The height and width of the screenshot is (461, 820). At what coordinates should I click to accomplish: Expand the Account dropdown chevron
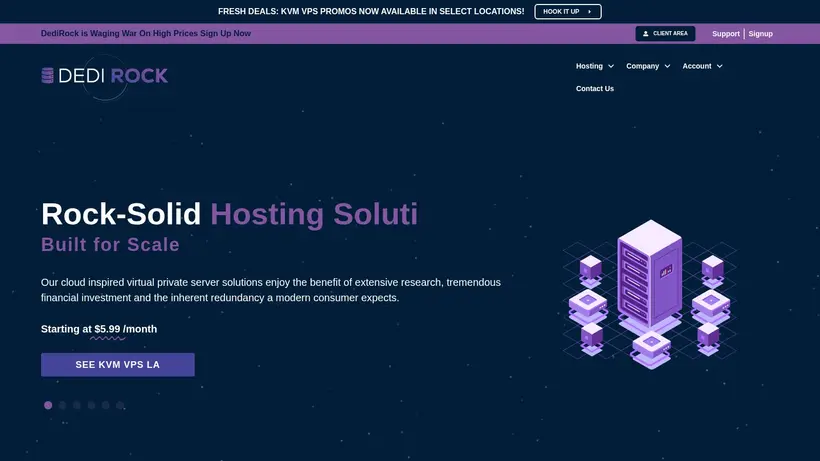coord(719,66)
